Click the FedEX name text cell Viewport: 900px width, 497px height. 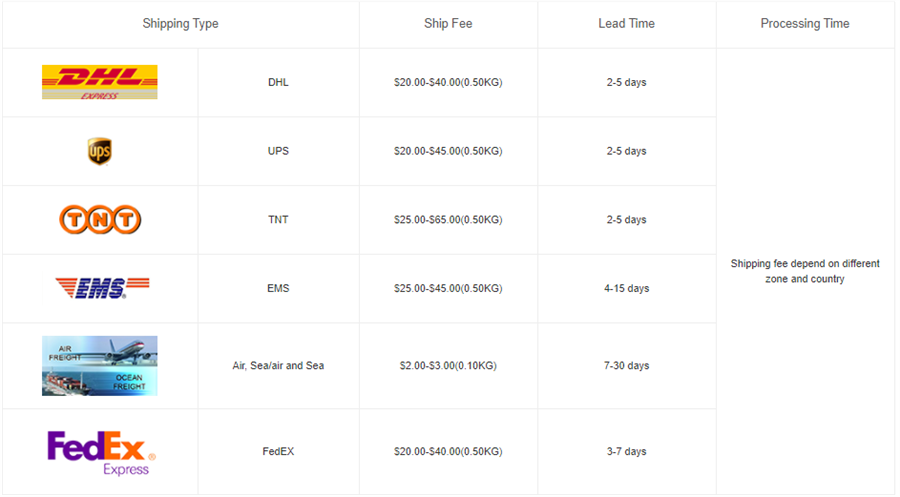pyautogui.click(x=278, y=452)
